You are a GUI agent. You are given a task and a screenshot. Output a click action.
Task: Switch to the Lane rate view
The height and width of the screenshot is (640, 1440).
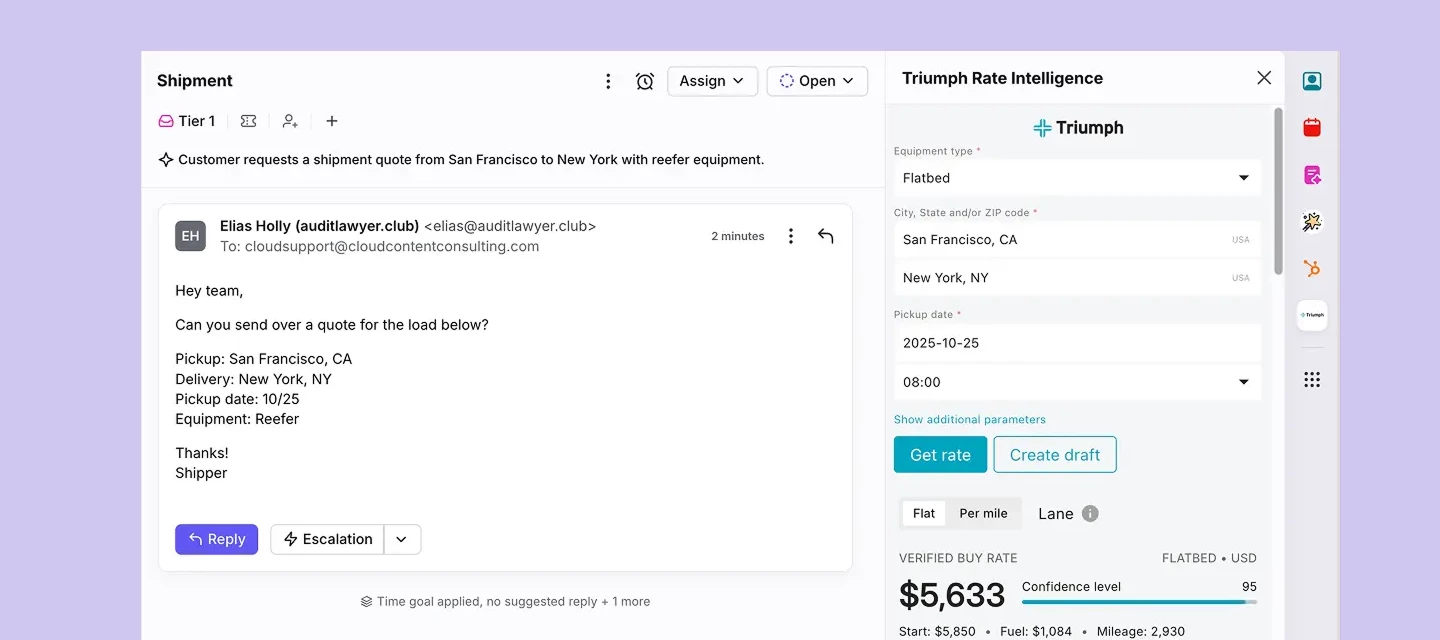[x=1054, y=513]
